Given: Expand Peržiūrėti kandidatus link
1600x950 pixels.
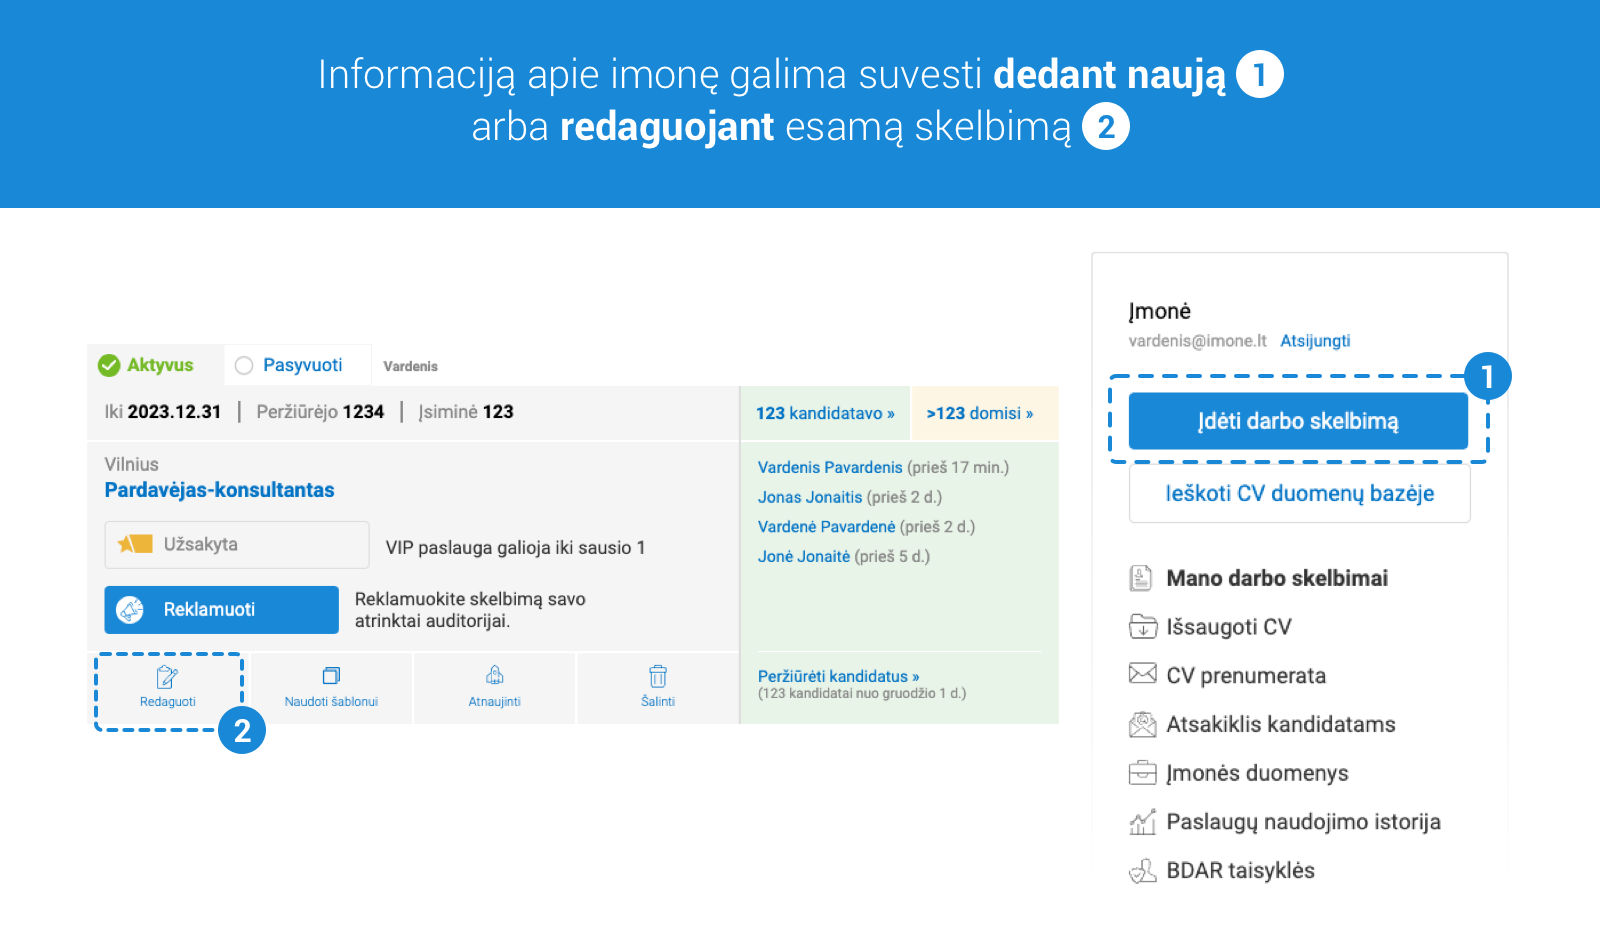Looking at the screenshot, I should [x=838, y=676].
